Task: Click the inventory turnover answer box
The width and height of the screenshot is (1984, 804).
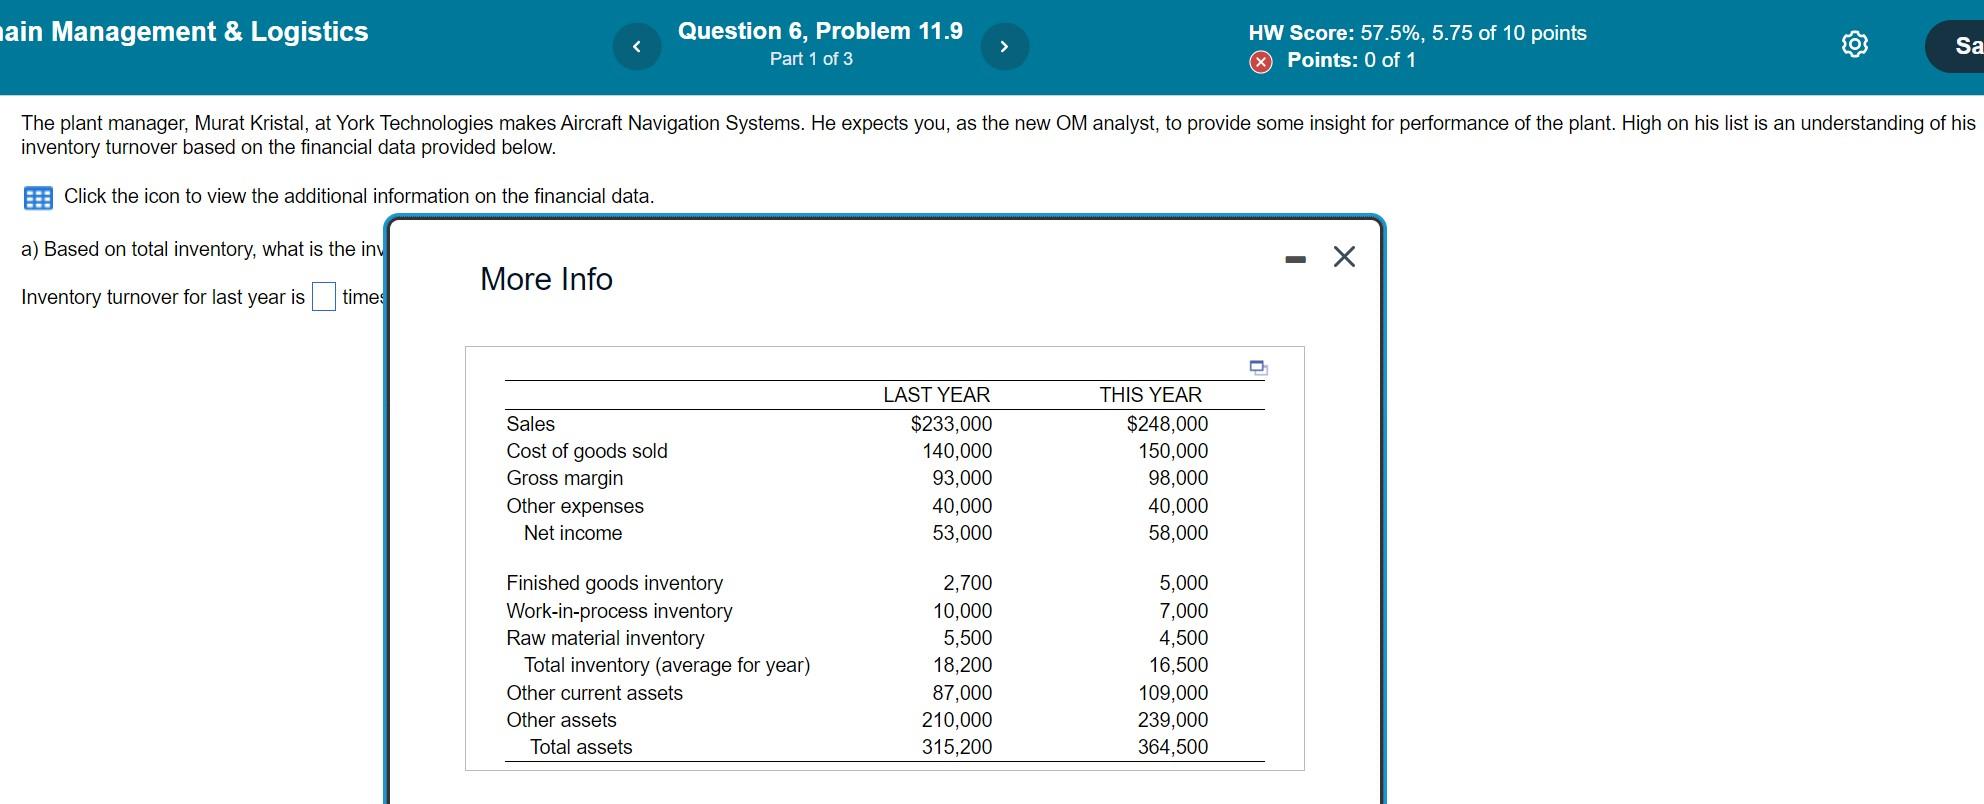Action: pyautogui.click(x=324, y=297)
